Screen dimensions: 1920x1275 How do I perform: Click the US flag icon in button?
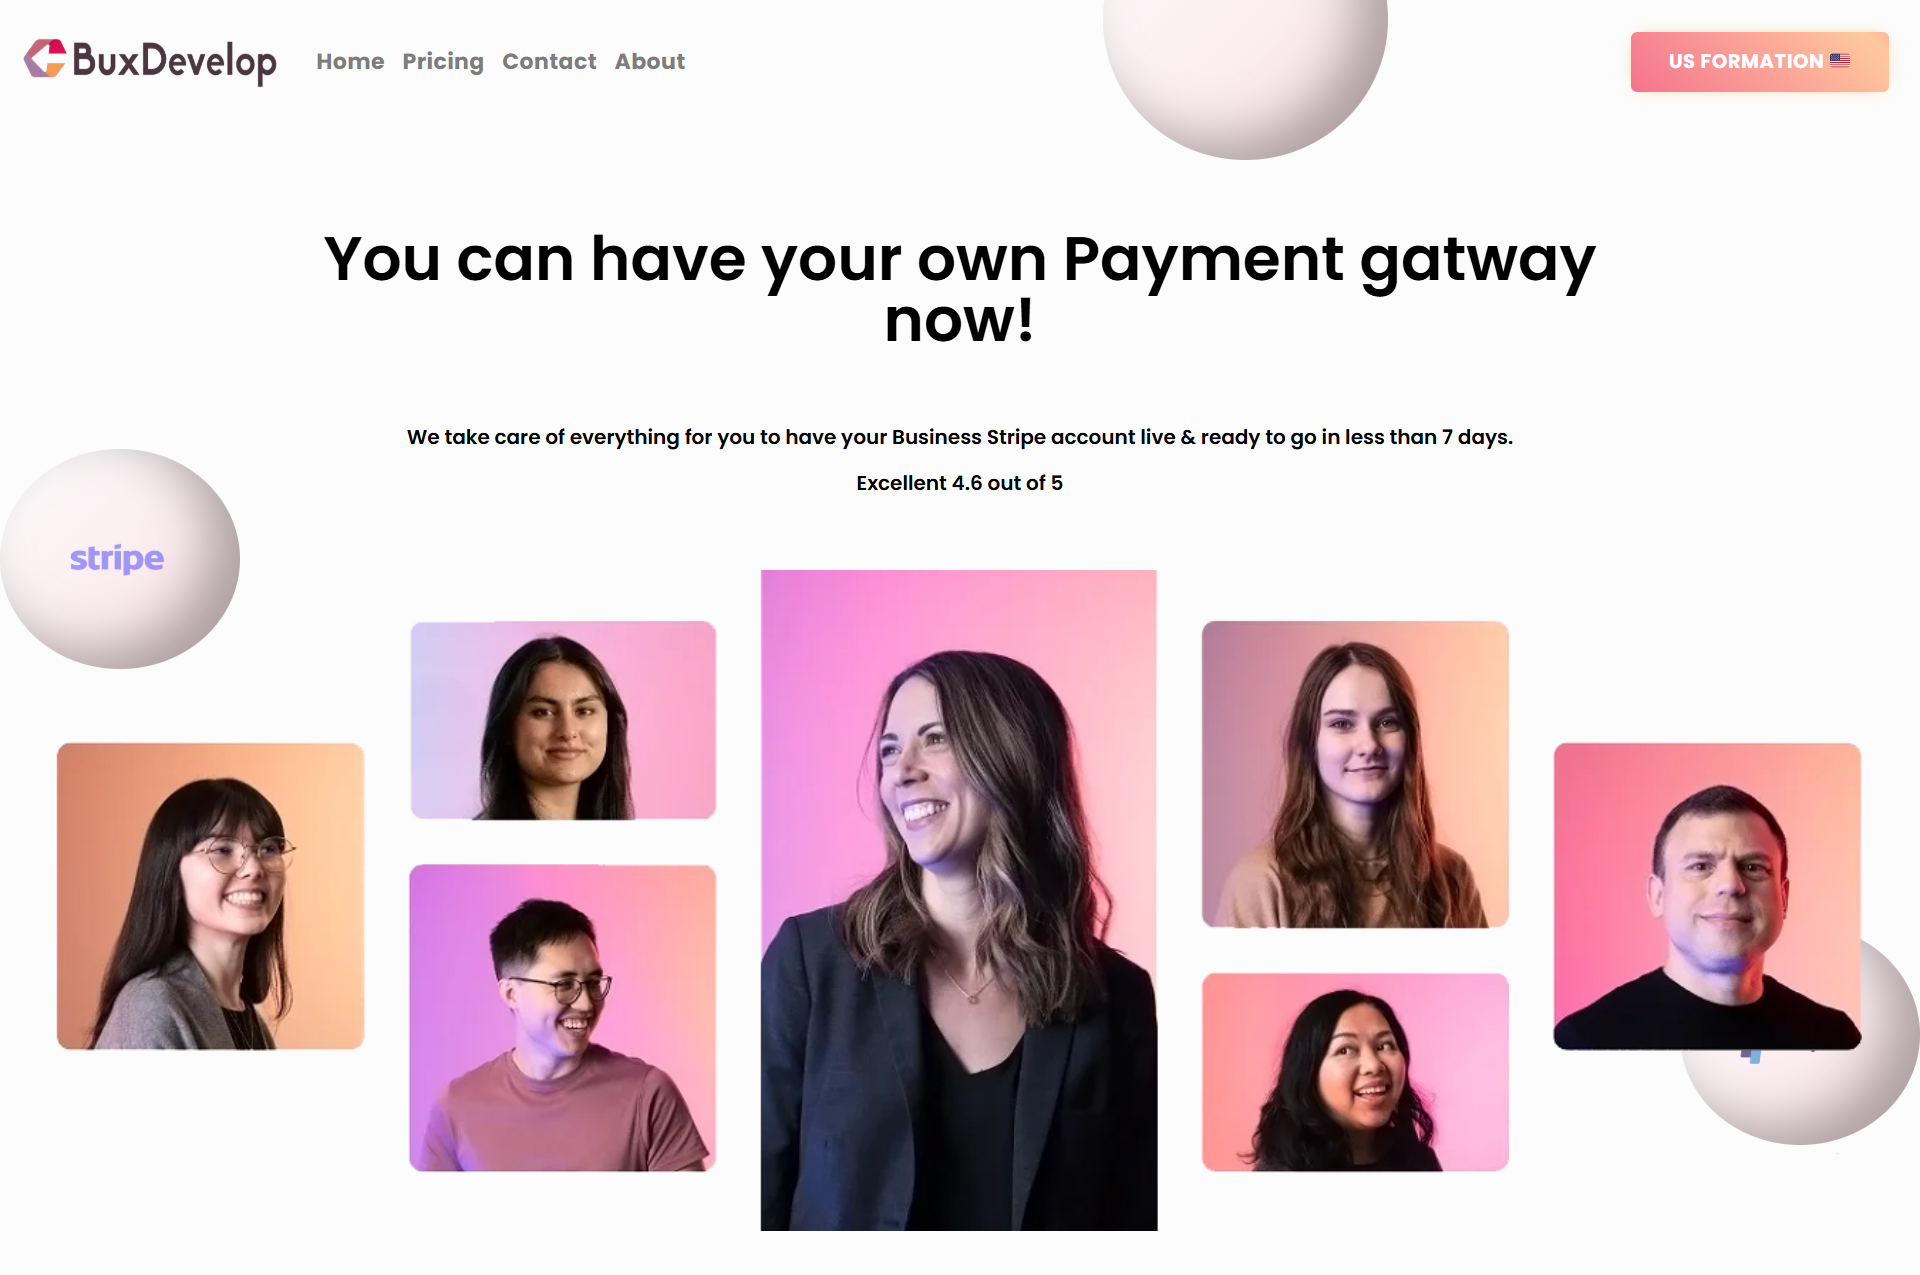1840,61
